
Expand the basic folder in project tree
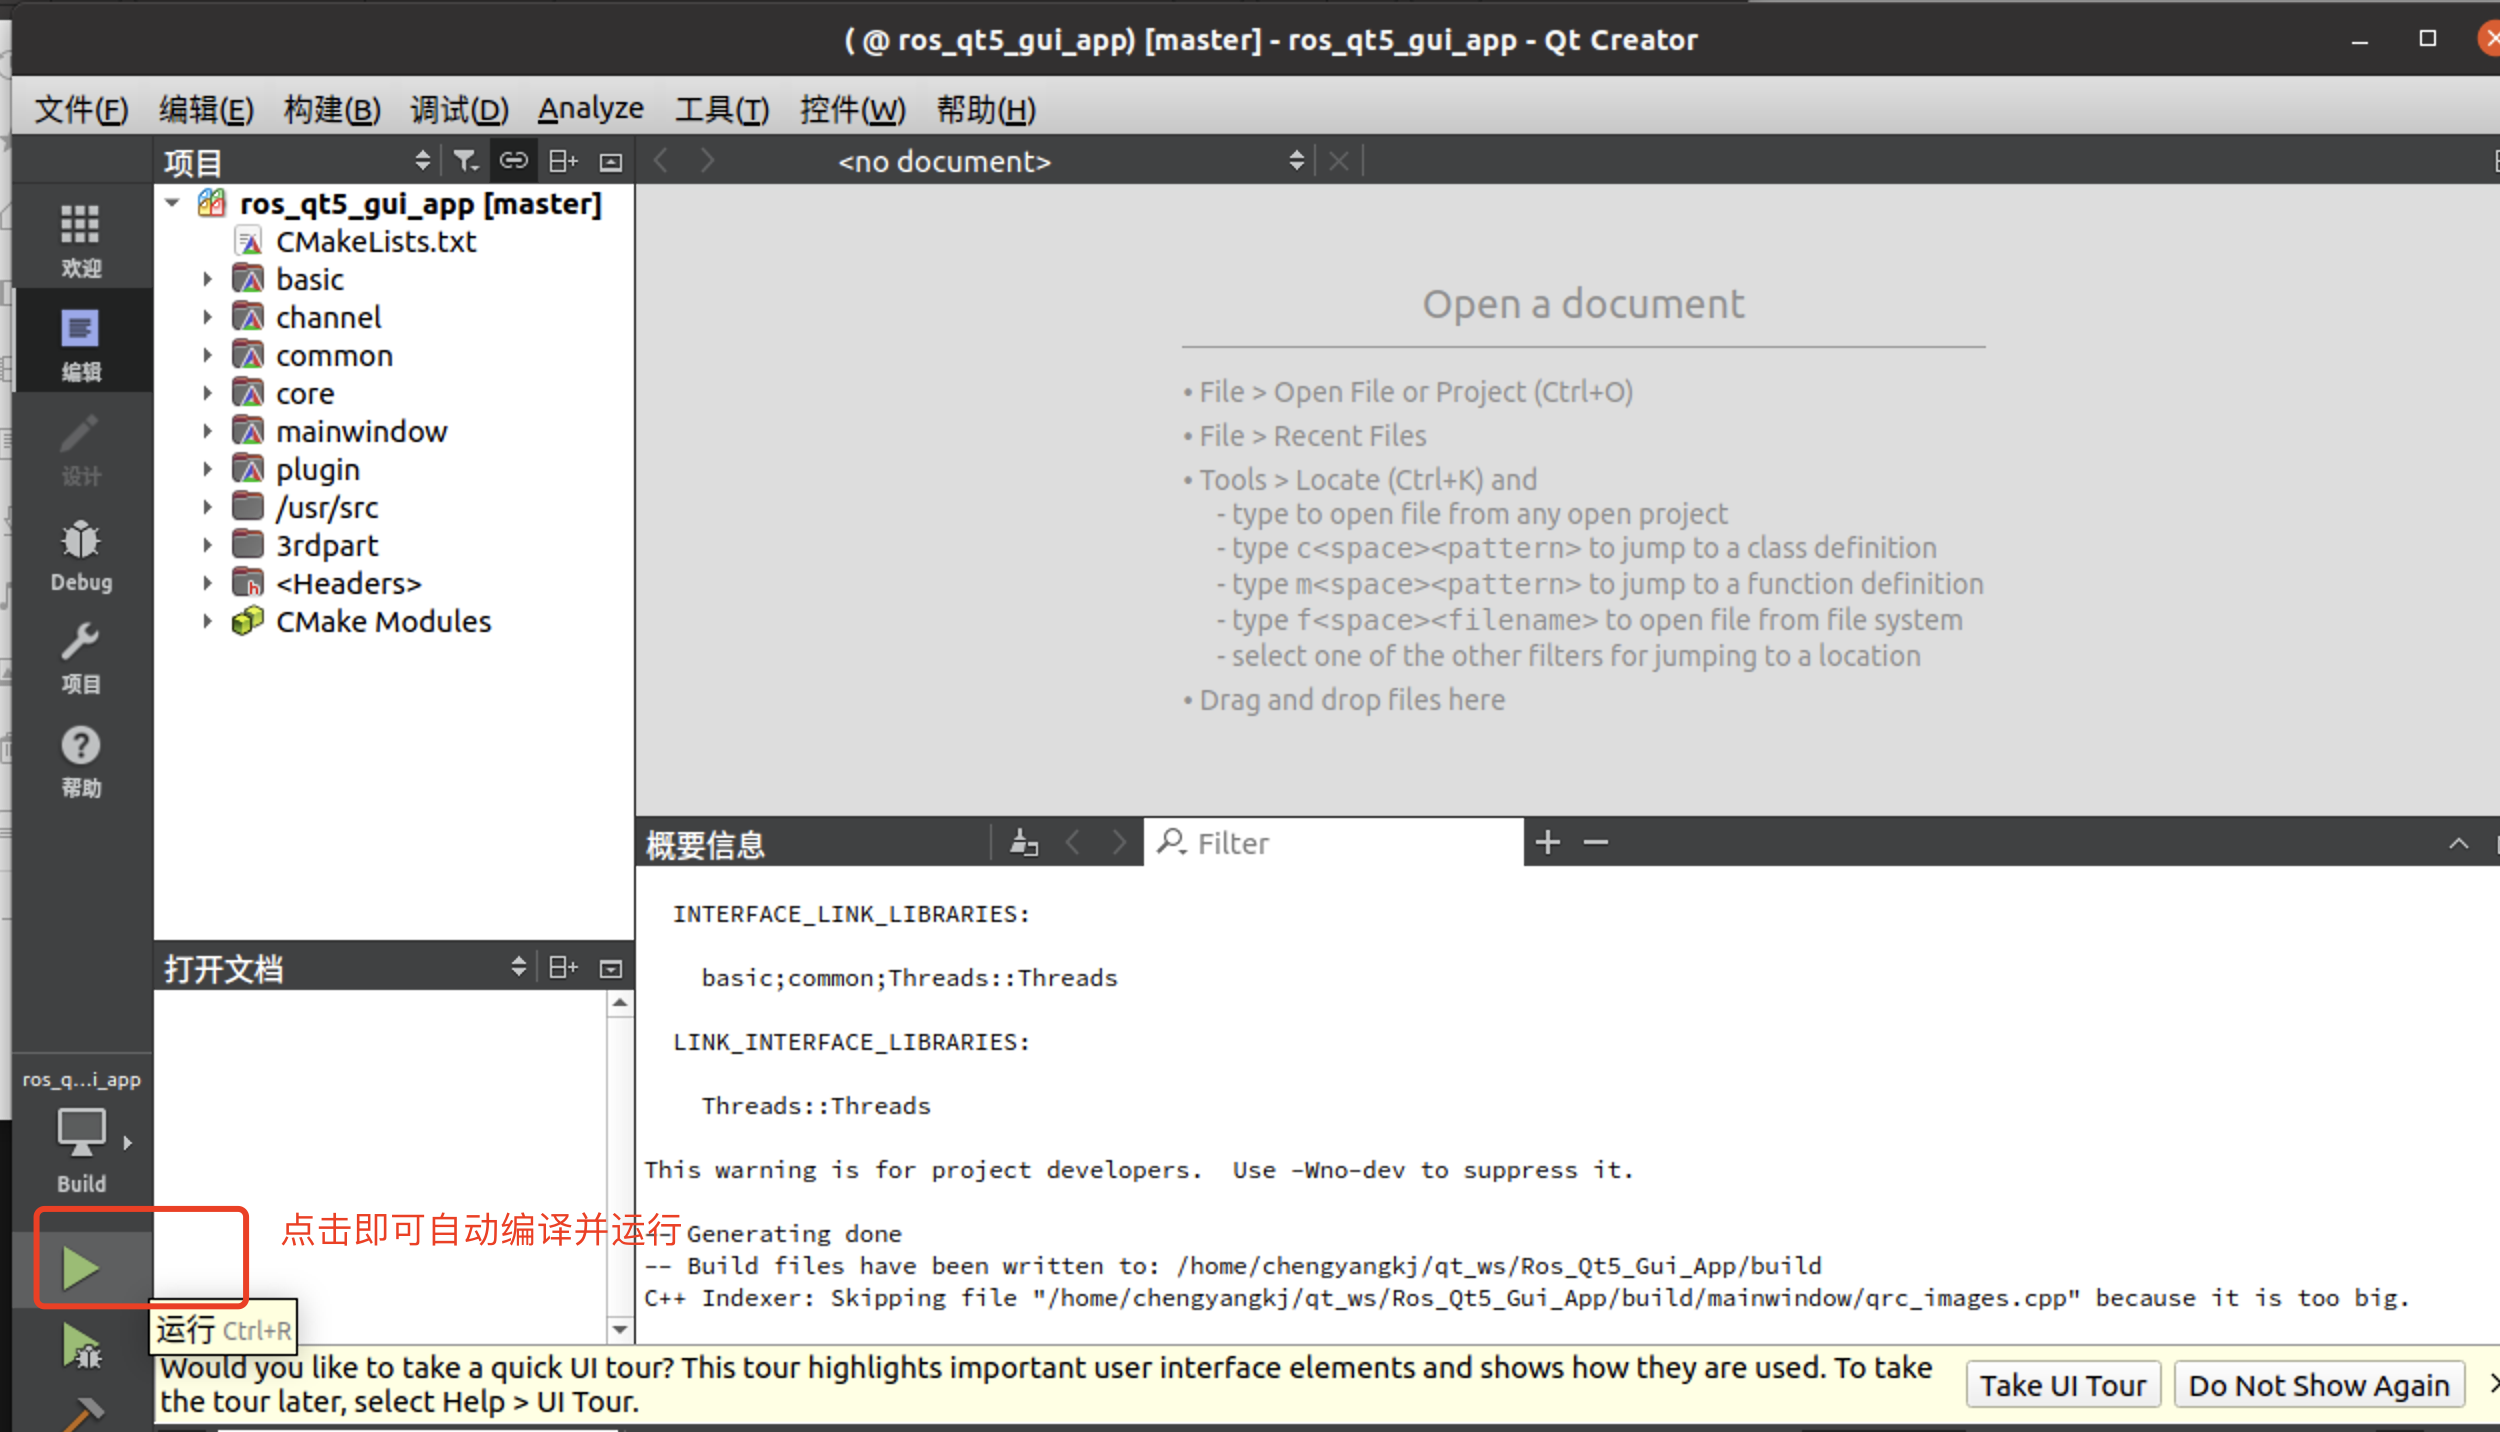[x=207, y=280]
